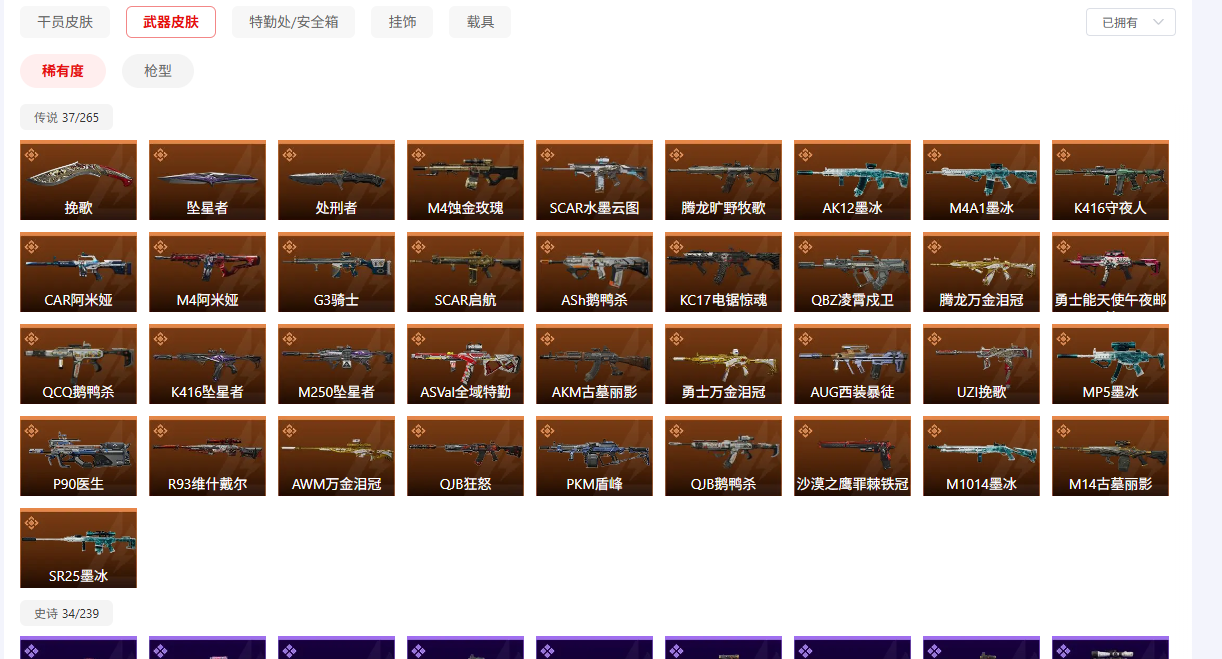The width and height of the screenshot is (1222, 659).
Task: Select the KC17电锯惊魂 skin card
Action: 723,272
